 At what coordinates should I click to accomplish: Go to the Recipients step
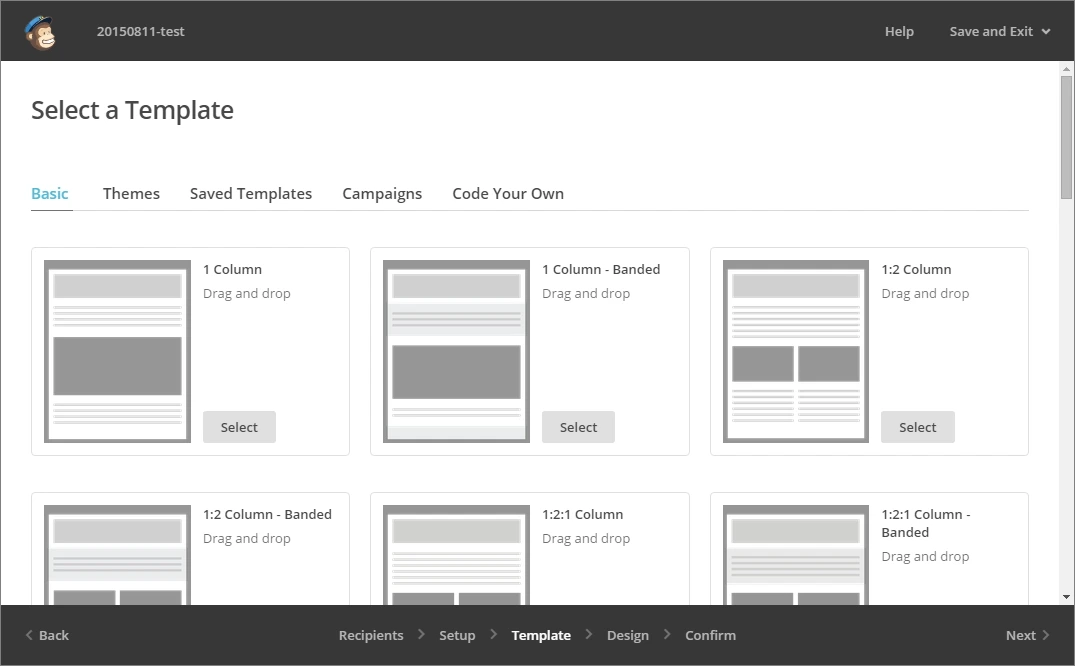(371, 635)
